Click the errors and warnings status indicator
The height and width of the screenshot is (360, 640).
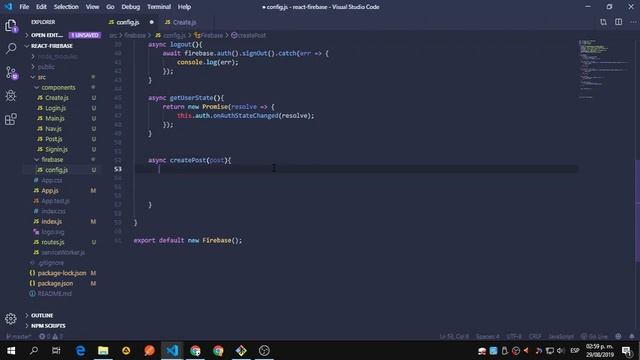pos(51,336)
